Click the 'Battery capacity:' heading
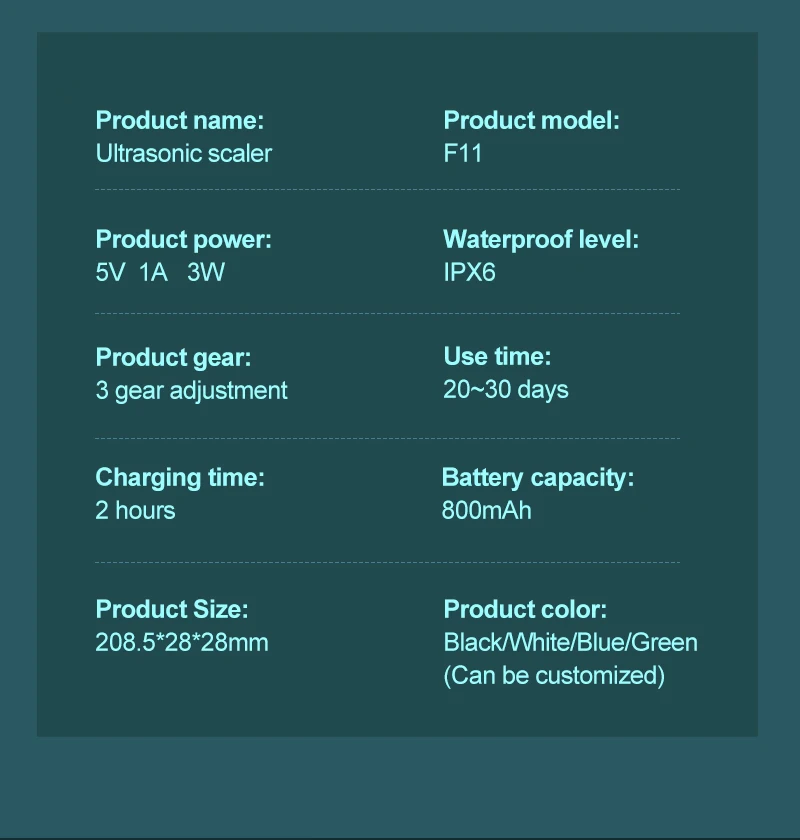The image size is (800, 840). click(x=537, y=478)
